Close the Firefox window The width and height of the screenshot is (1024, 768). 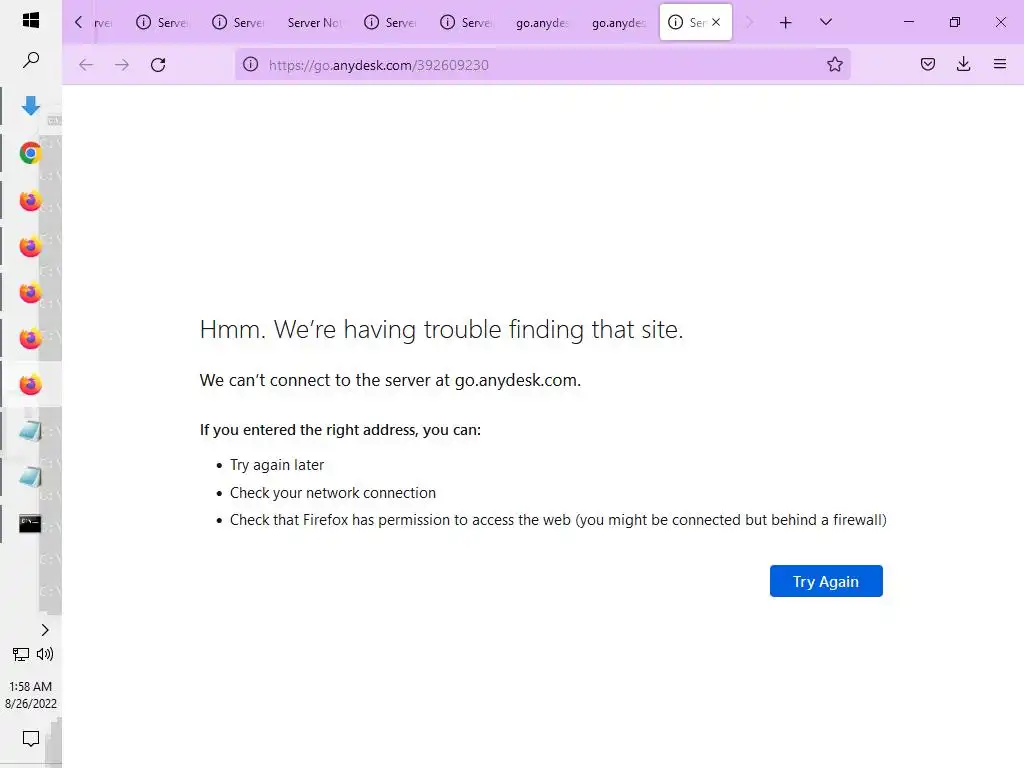click(x=1000, y=22)
